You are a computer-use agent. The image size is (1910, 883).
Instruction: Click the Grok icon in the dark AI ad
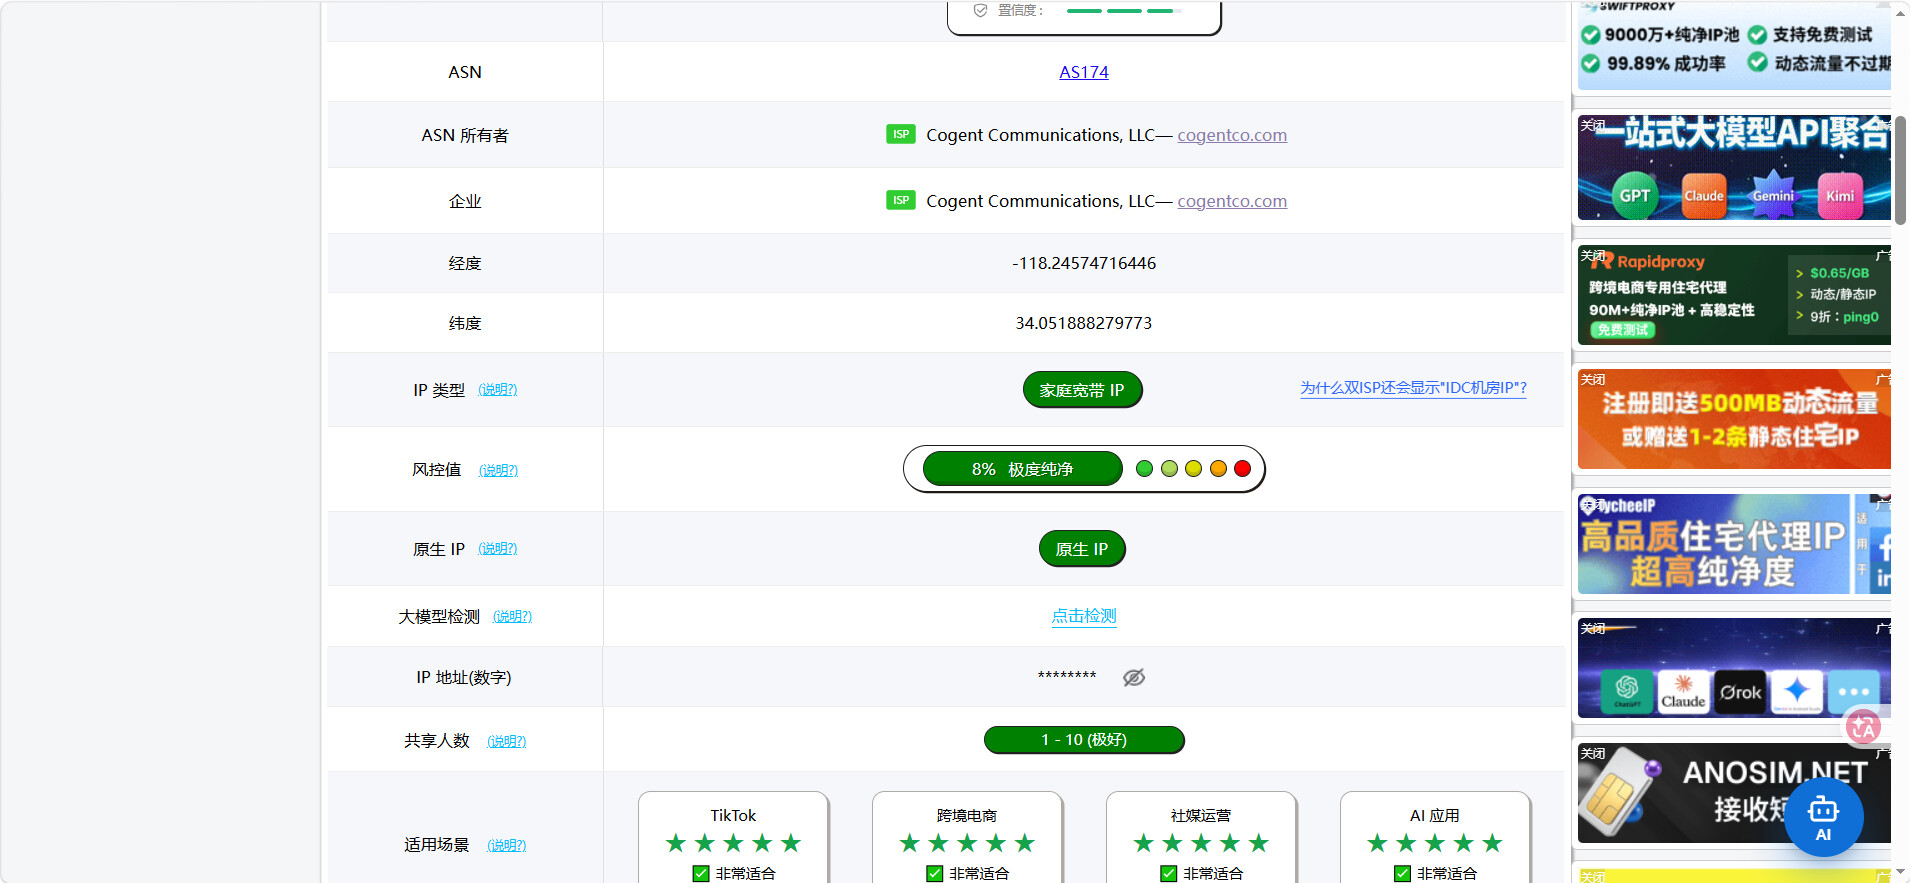click(x=1741, y=691)
